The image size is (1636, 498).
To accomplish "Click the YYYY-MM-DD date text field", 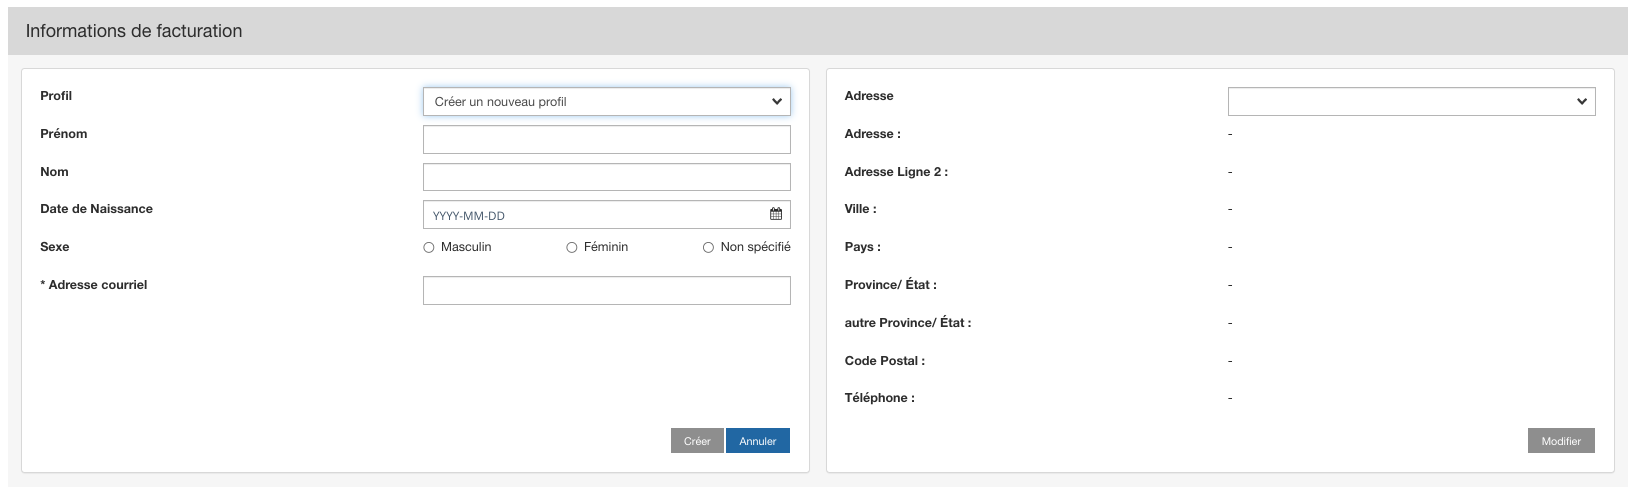I will [595, 215].
